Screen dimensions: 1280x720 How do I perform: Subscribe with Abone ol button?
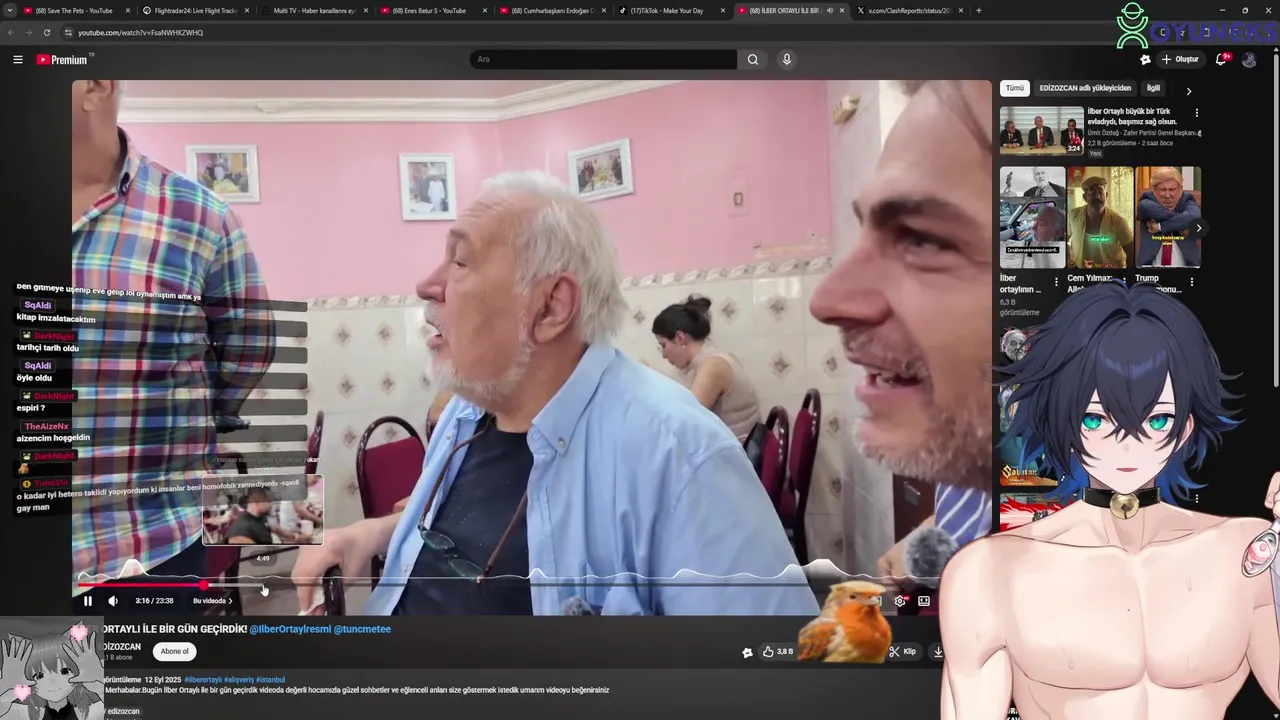pos(175,651)
